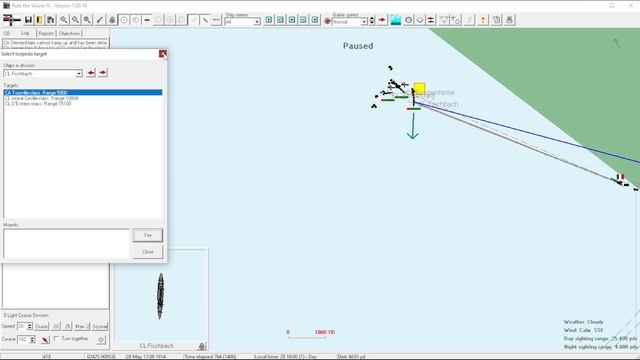Switch to the Objectives tab

click(x=69, y=33)
